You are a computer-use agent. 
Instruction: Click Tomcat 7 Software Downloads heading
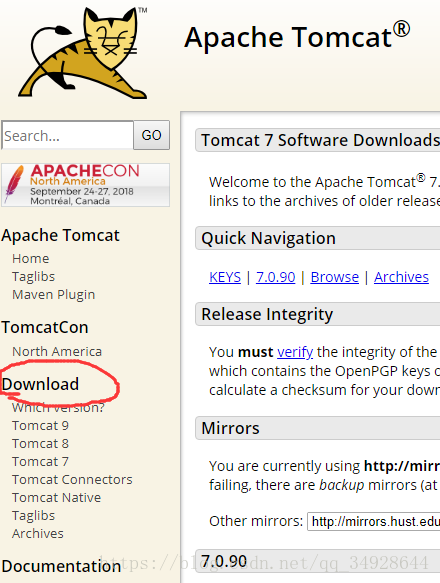[x=320, y=140]
